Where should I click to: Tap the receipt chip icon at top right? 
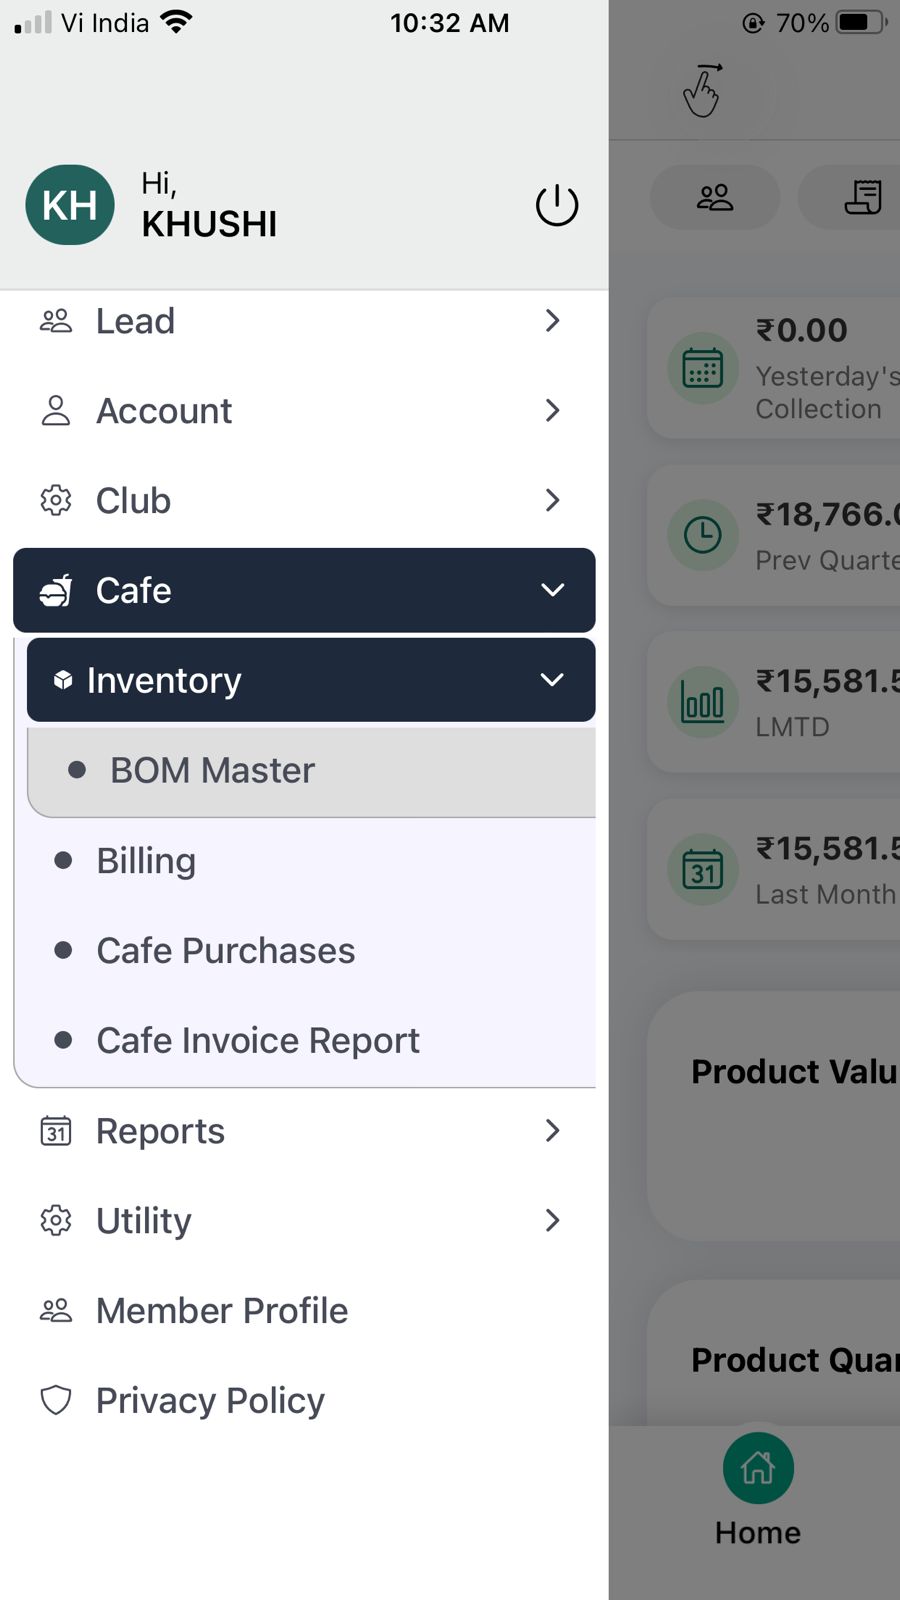(x=862, y=198)
